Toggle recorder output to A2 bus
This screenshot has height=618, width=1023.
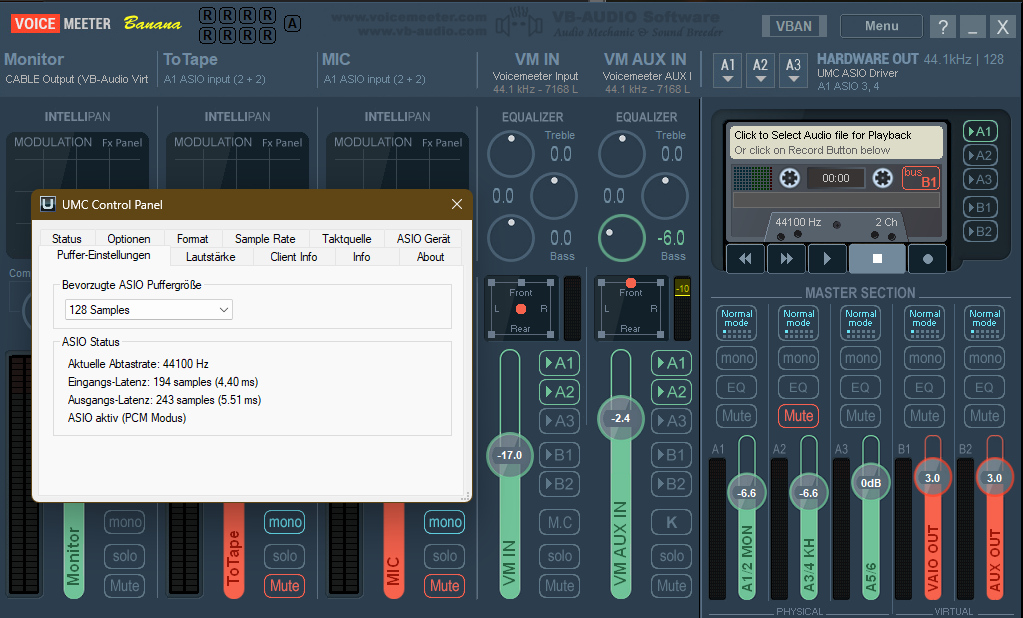[980, 155]
